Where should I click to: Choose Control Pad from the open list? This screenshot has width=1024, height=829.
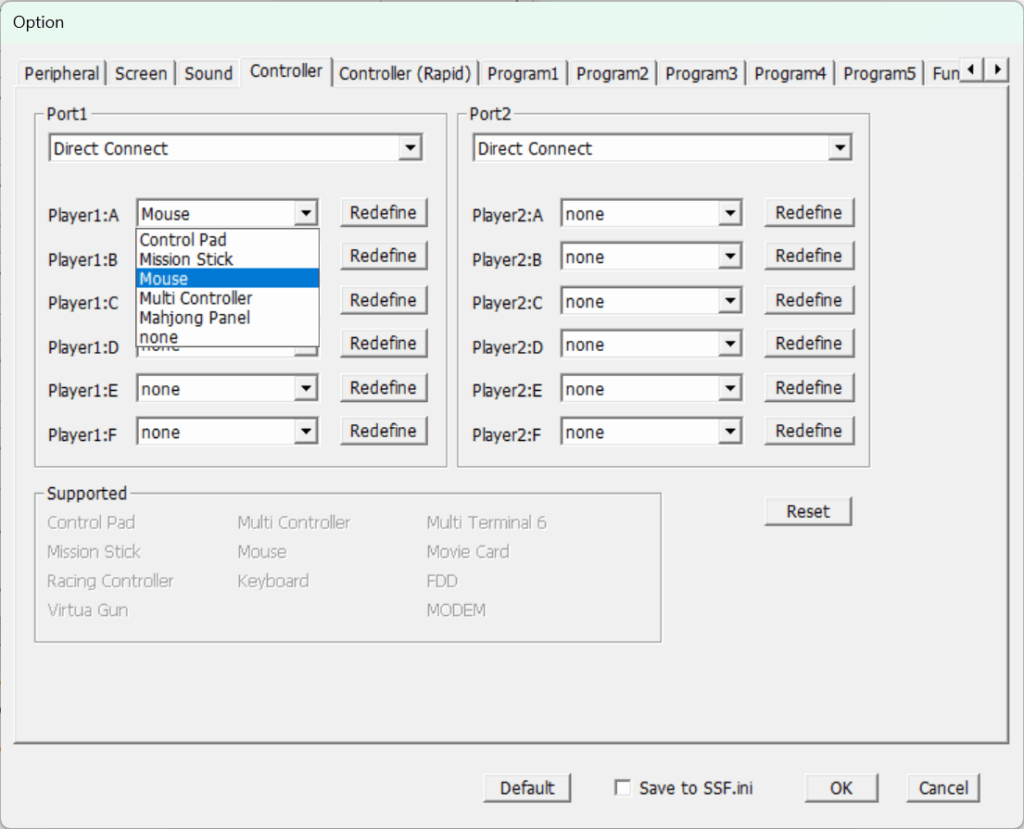click(x=183, y=240)
